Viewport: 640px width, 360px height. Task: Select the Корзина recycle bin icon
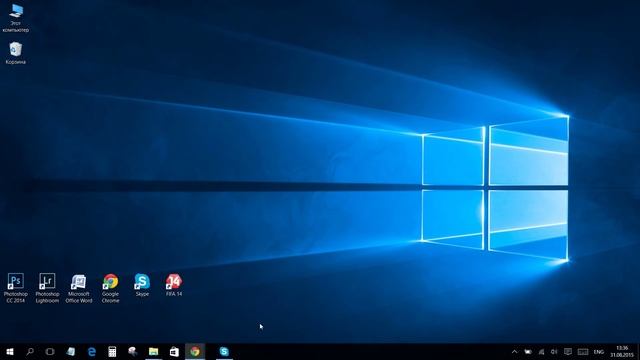click(x=16, y=53)
